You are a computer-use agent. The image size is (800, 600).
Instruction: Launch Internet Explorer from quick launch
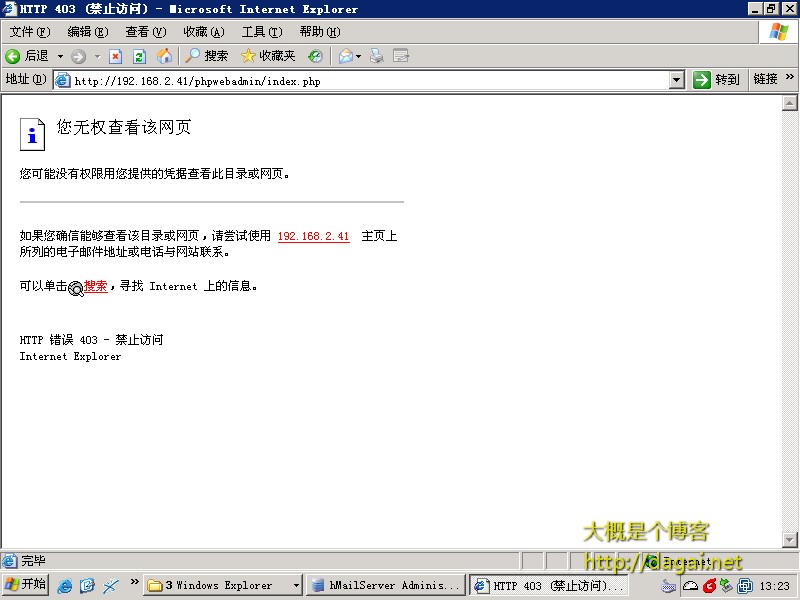(65, 586)
